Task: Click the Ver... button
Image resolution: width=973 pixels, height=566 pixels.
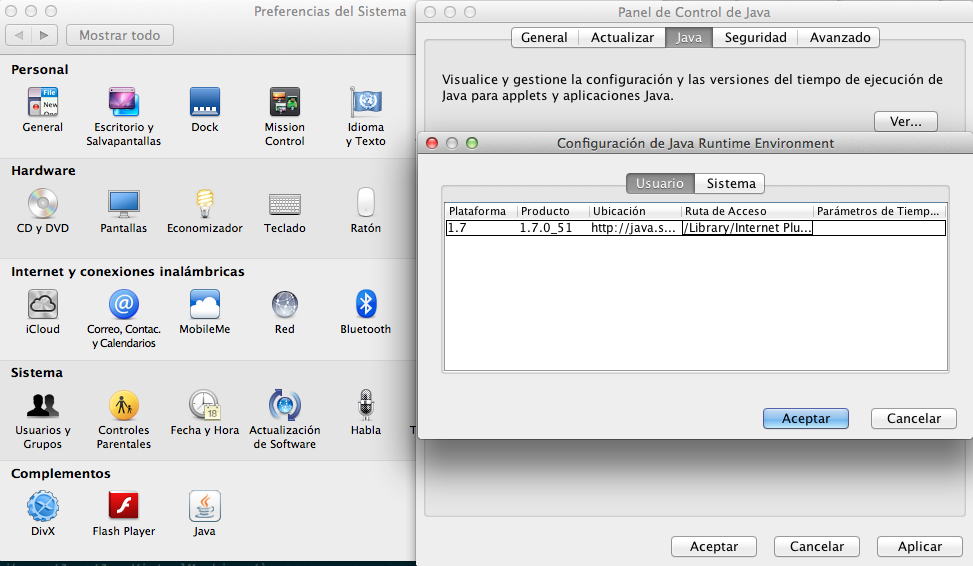Action: click(x=905, y=121)
